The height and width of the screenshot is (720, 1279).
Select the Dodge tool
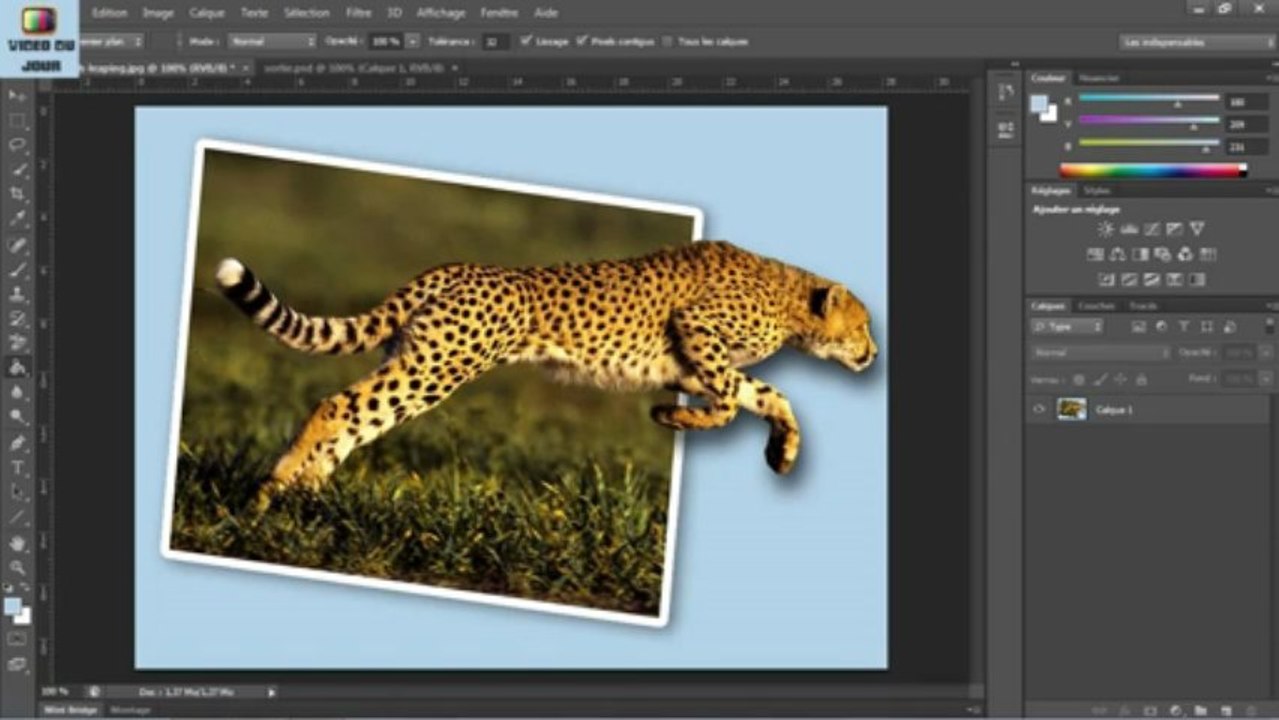pyautogui.click(x=17, y=417)
